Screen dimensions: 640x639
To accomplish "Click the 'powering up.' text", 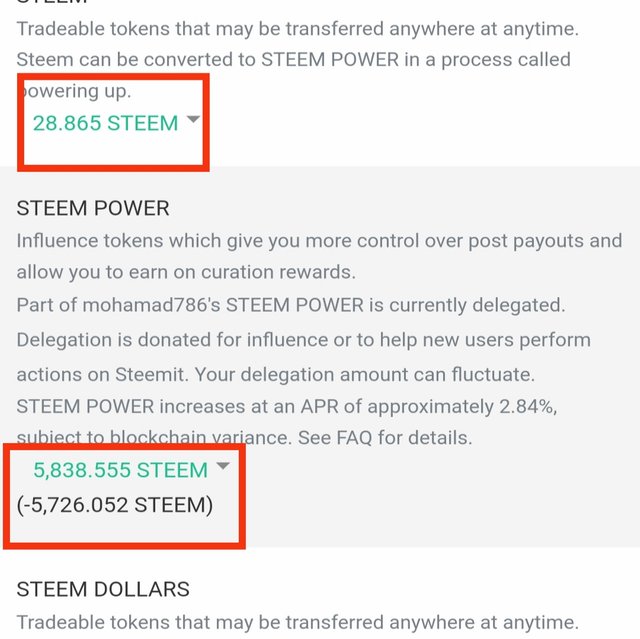I will pos(80,91).
